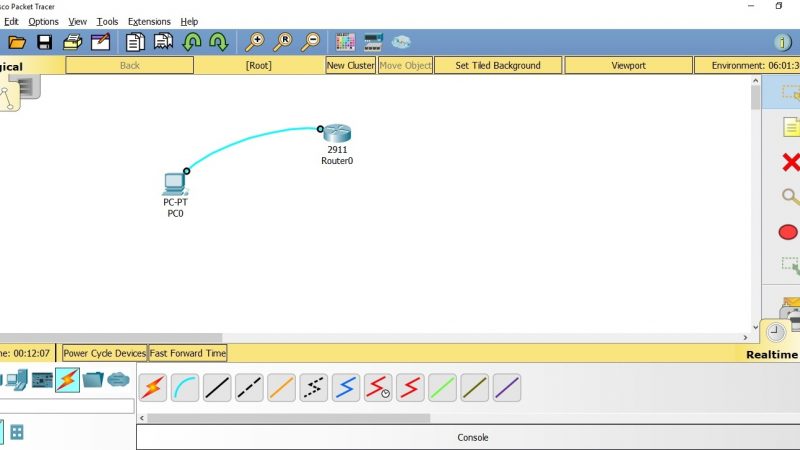Viewport: 800px width, 450px height.
Task: Open the drawing palette icon
Action: pyautogui.click(x=345, y=42)
